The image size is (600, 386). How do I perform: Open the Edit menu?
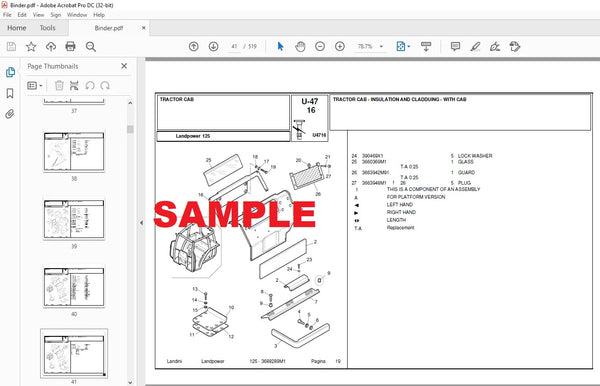22,15
